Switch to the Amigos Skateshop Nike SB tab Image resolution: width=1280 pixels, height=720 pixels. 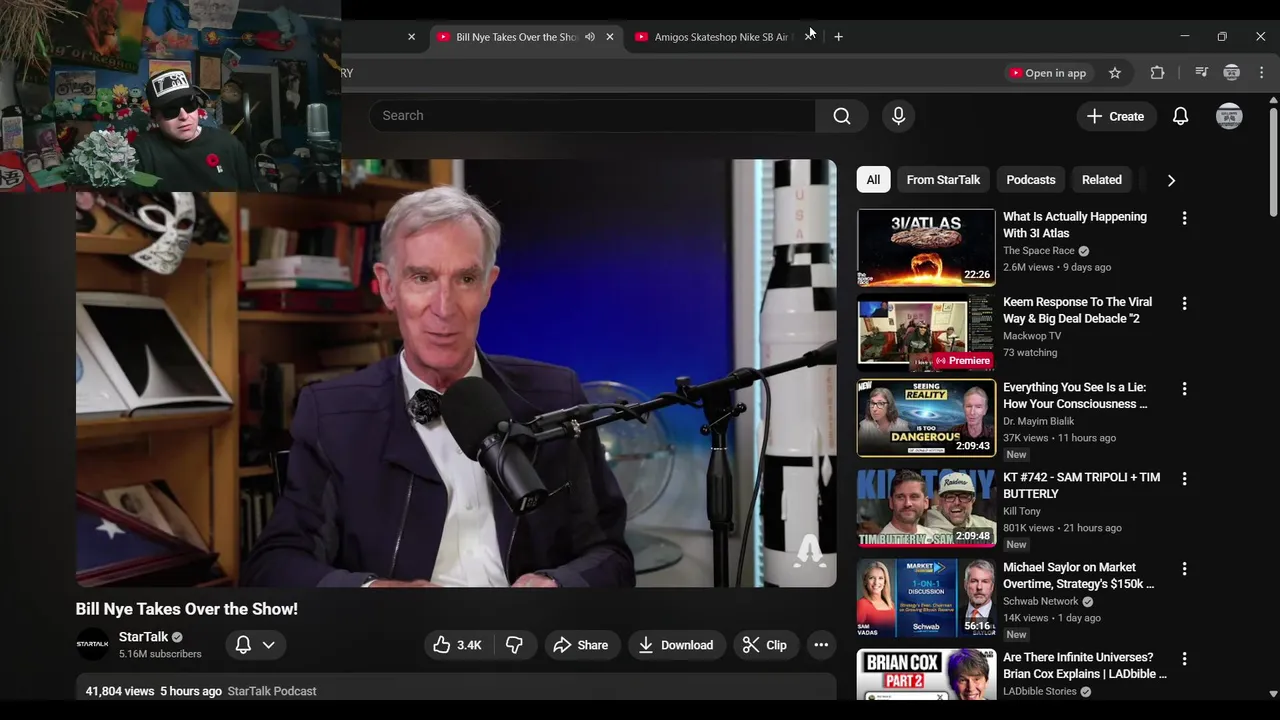tap(721, 37)
